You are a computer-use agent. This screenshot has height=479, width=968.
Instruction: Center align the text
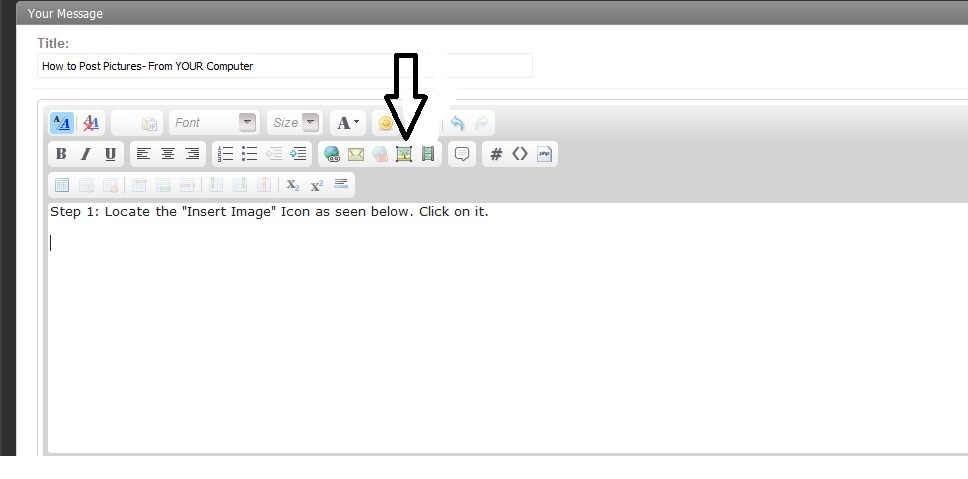[x=168, y=154]
